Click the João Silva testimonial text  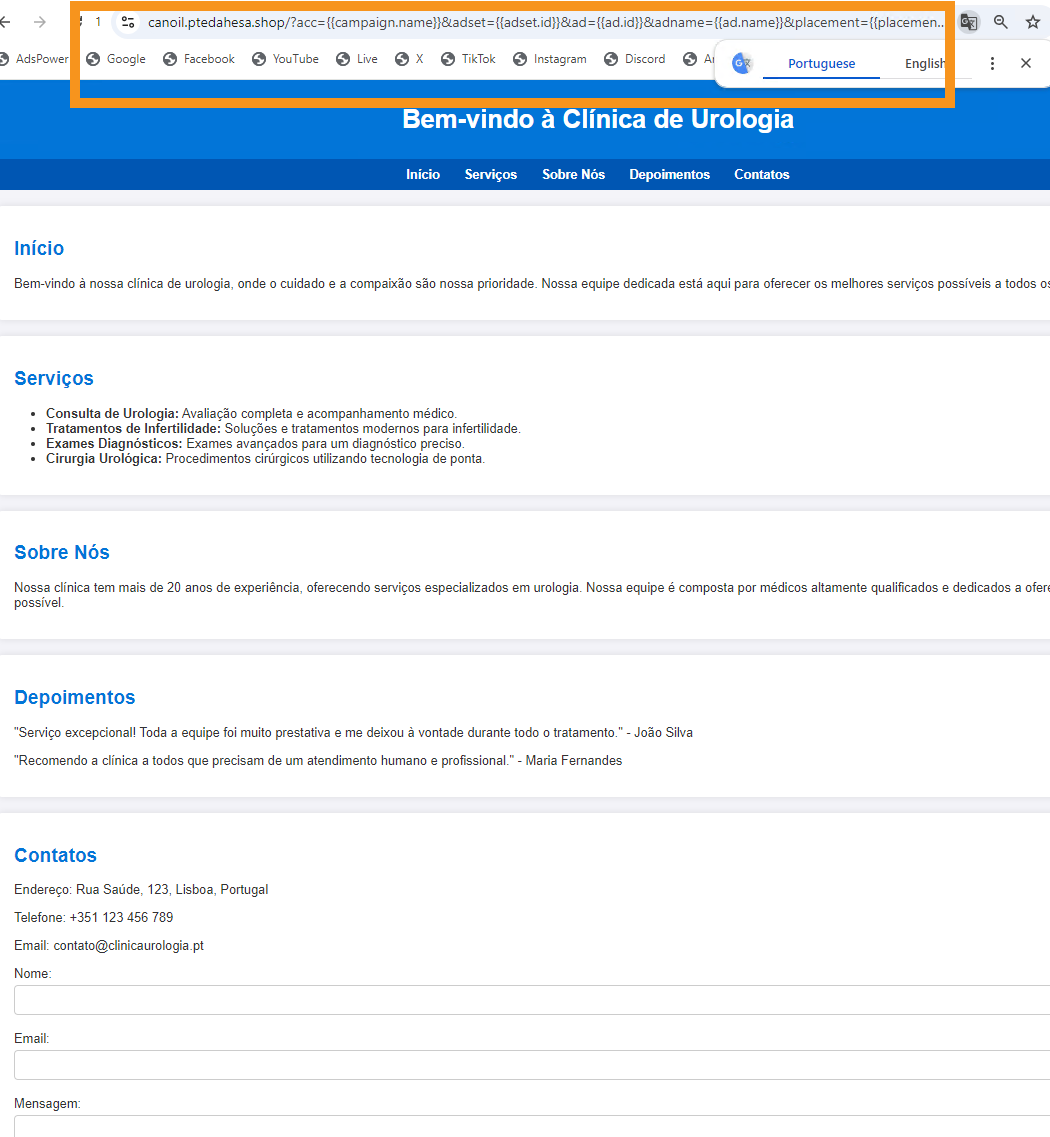click(x=353, y=733)
